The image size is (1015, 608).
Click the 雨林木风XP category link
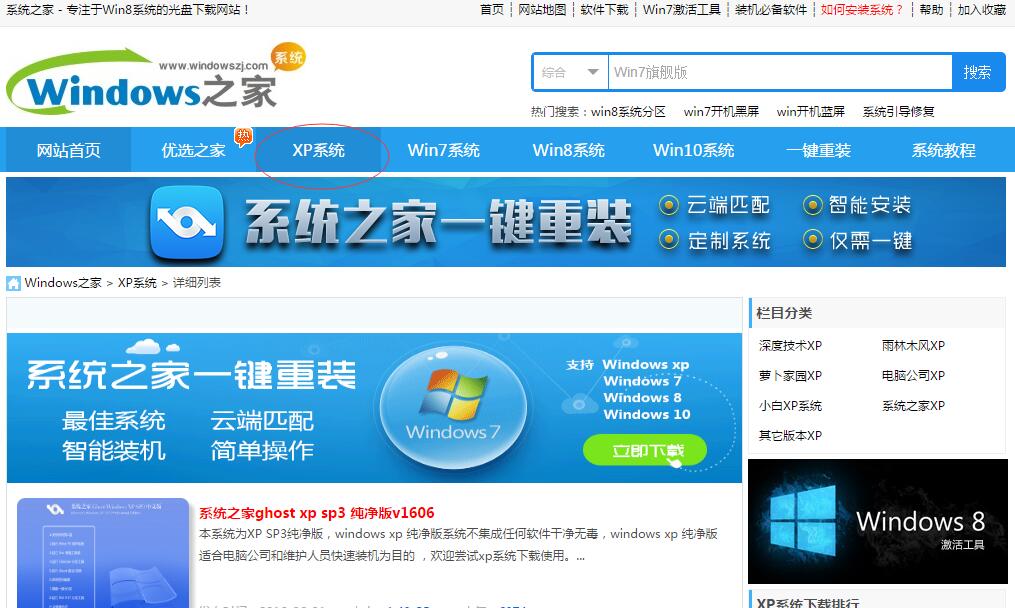click(913, 346)
